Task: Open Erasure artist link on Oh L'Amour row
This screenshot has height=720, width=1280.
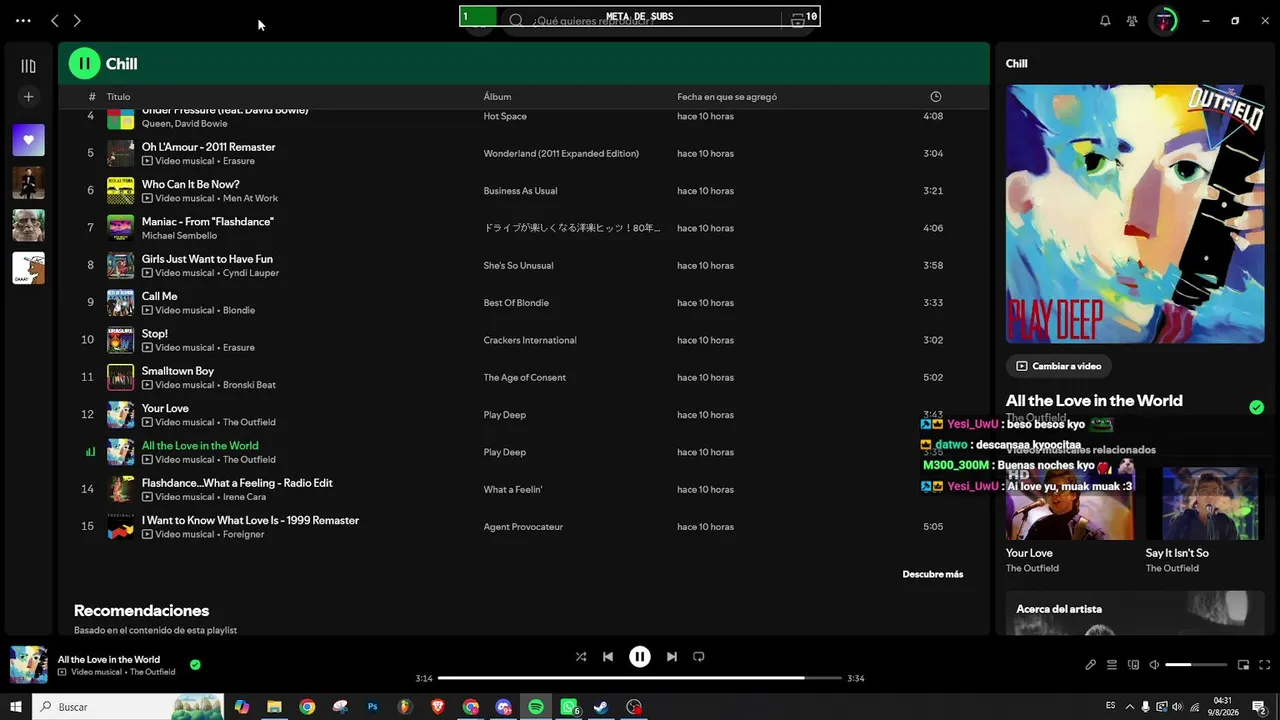Action: click(239, 161)
